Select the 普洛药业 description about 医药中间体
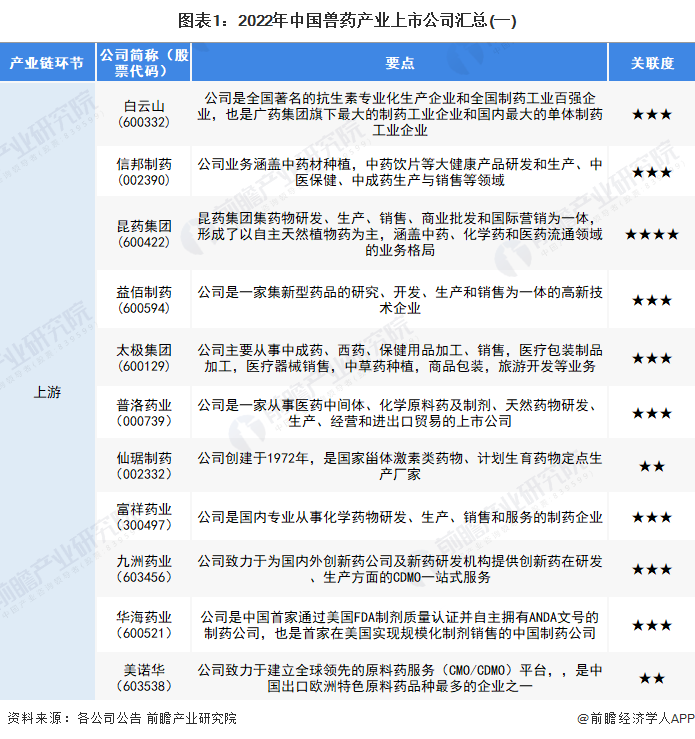 [x=400, y=413]
